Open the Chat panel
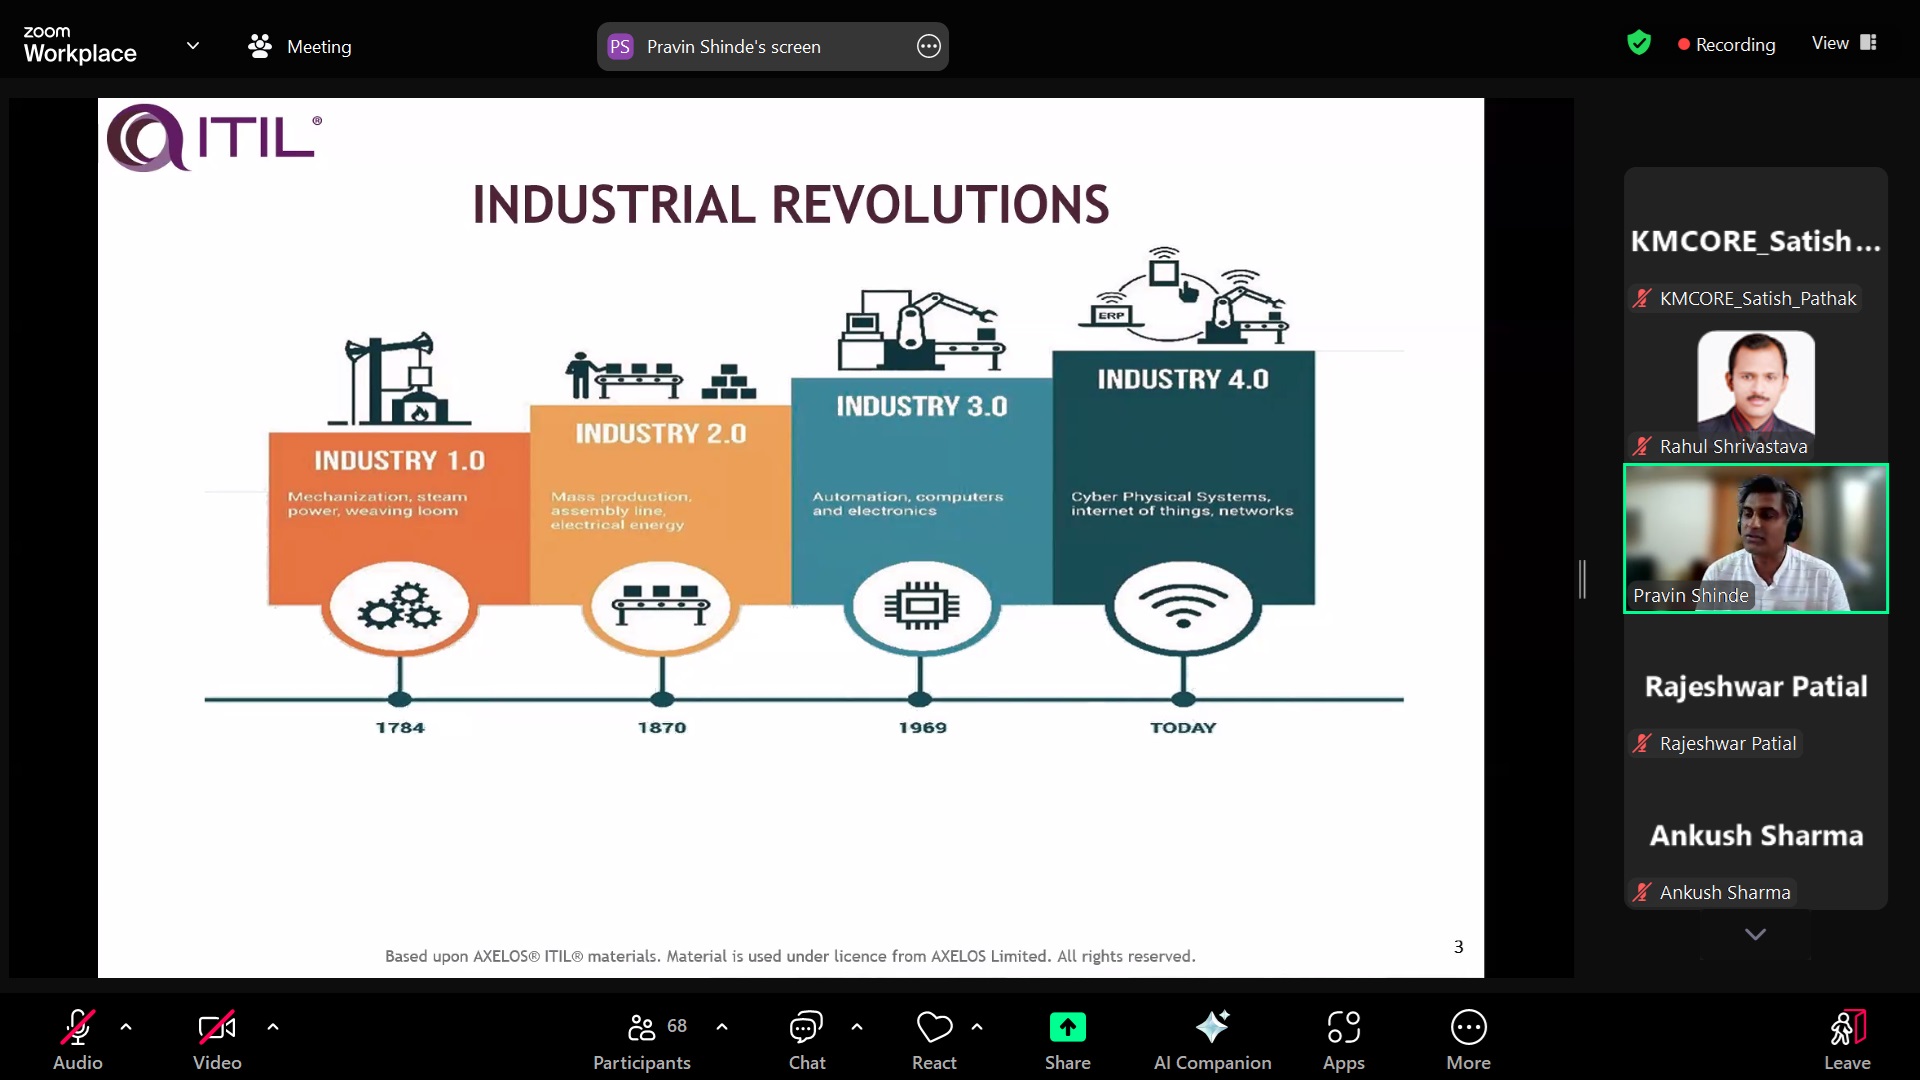This screenshot has height=1080, width=1920. 806,1028
